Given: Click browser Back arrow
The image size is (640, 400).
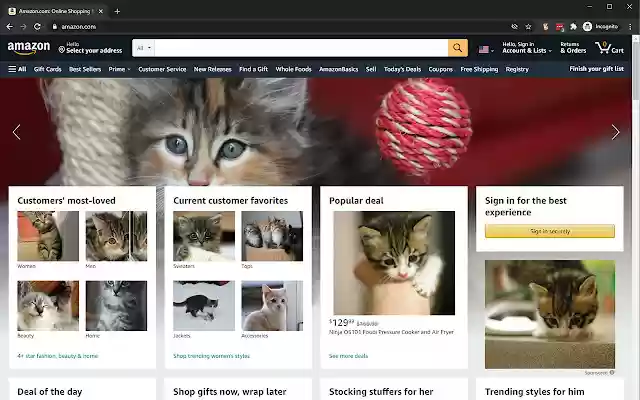Looking at the screenshot, I should click(9, 27).
